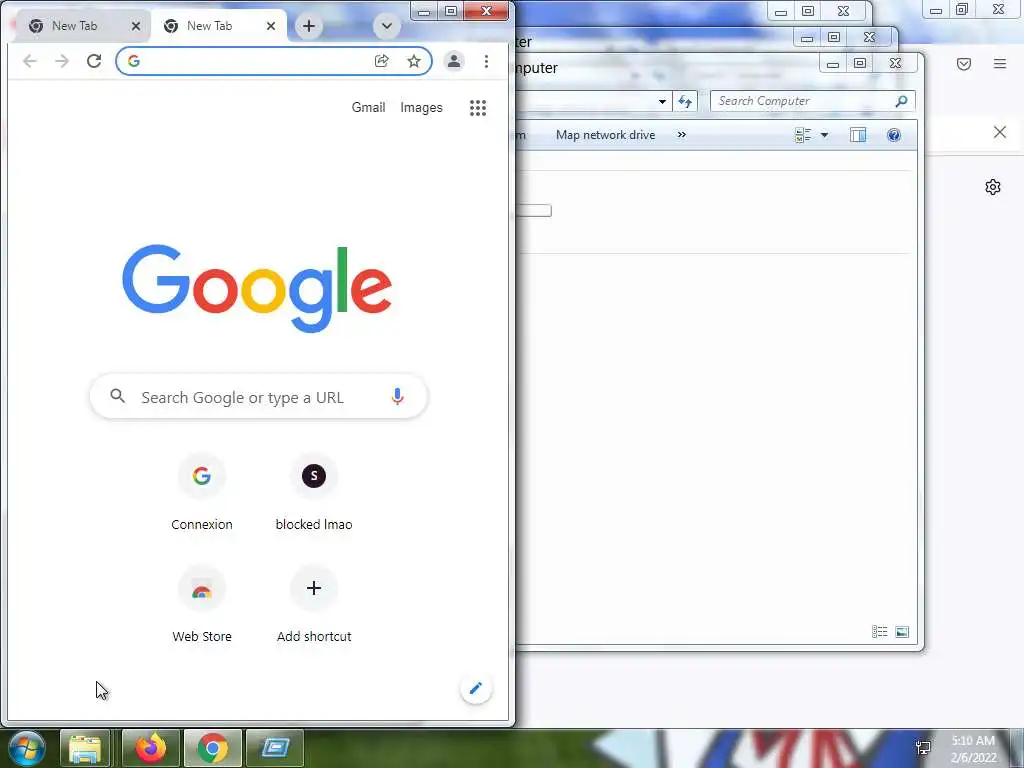Image resolution: width=1024 pixels, height=768 pixels.
Task: Select the second New Tab
Action: (x=209, y=26)
